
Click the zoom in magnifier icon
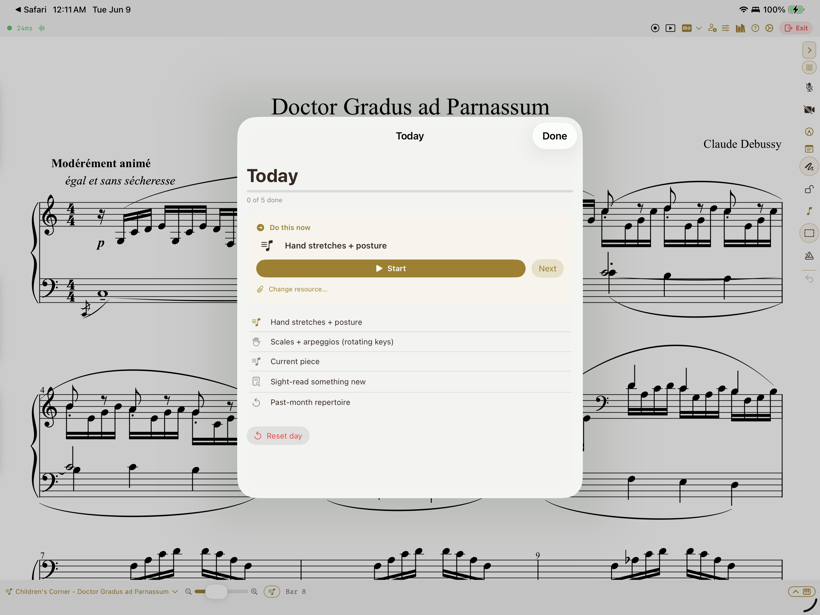[254, 591]
